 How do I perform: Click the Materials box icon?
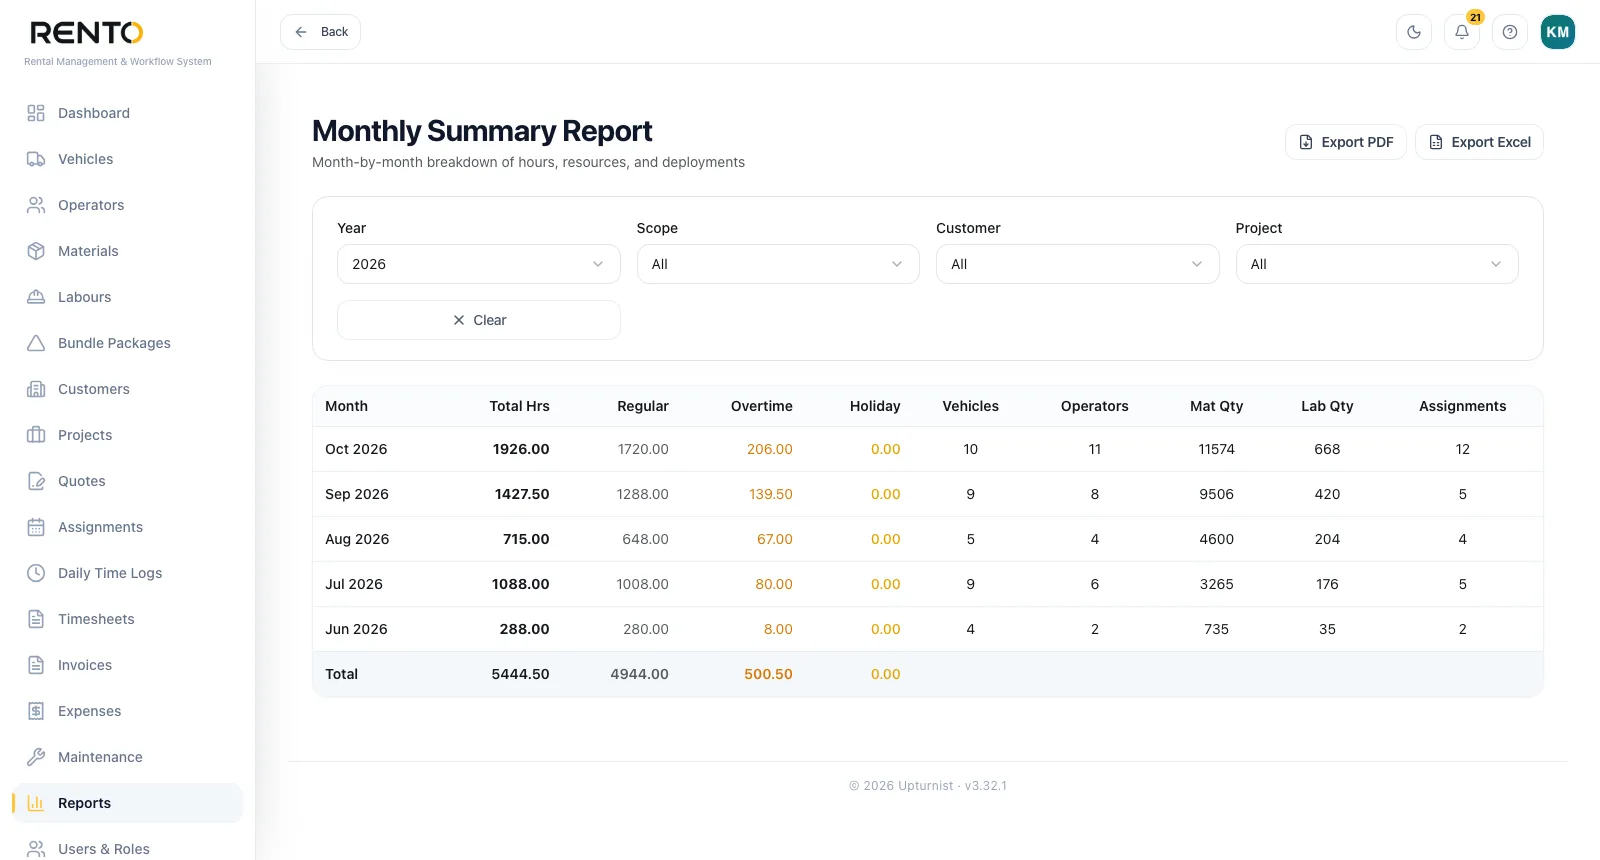point(36,251)
